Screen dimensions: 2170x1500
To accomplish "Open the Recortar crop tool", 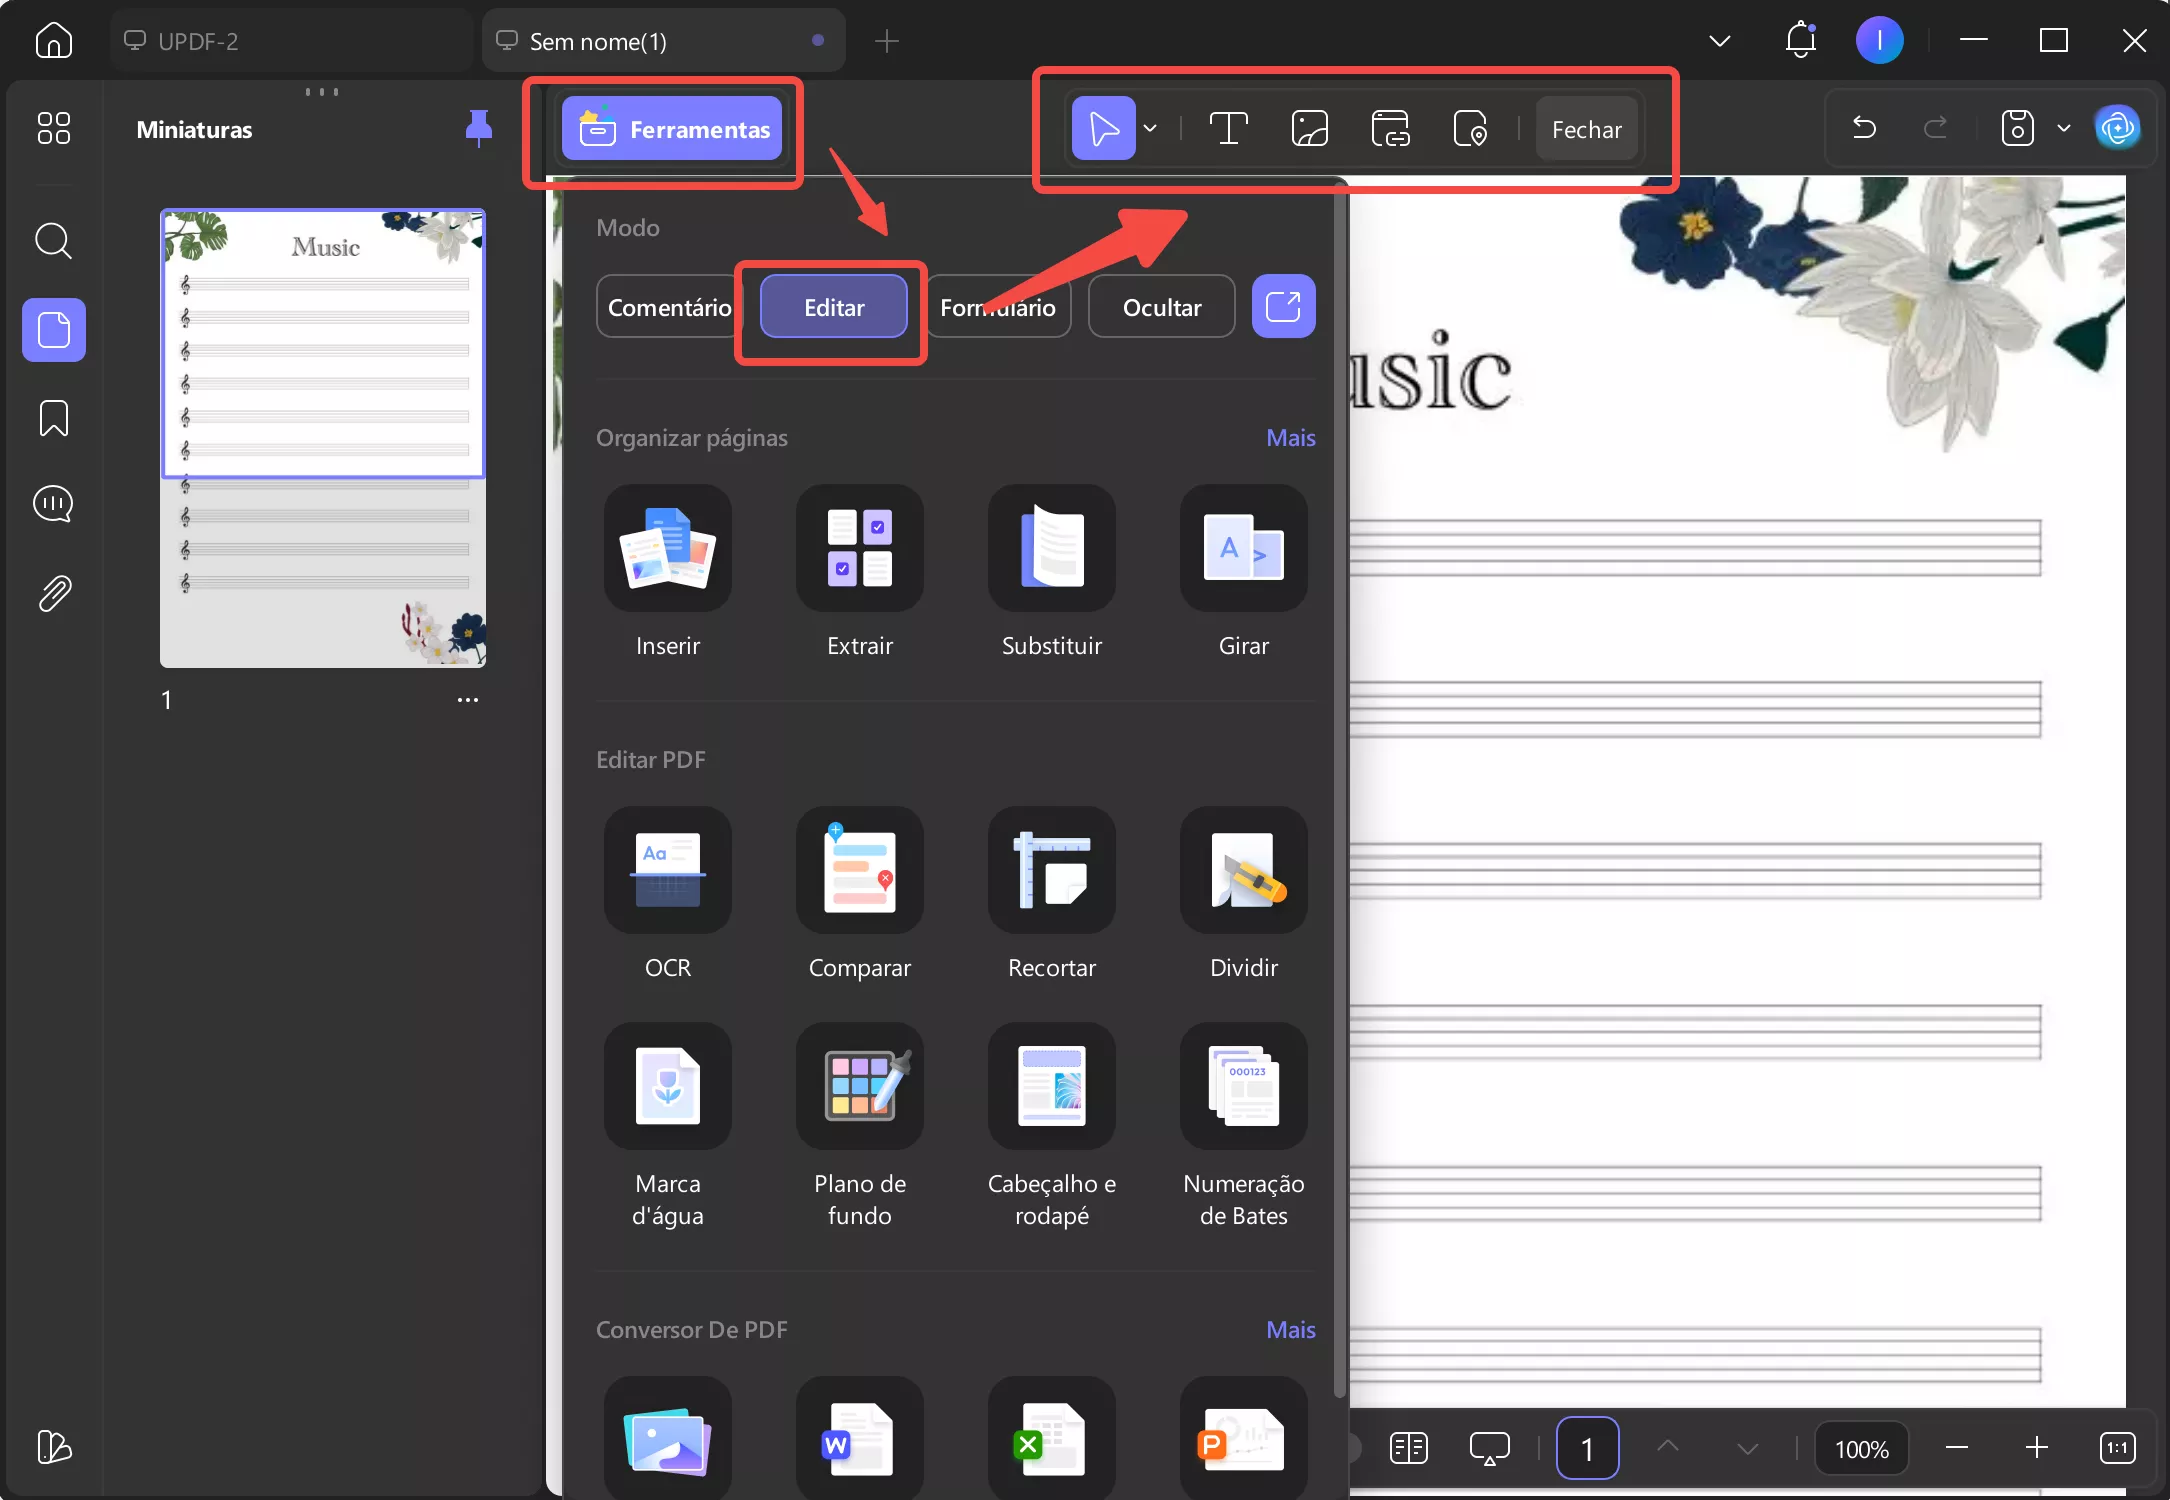I will 1051,870.
